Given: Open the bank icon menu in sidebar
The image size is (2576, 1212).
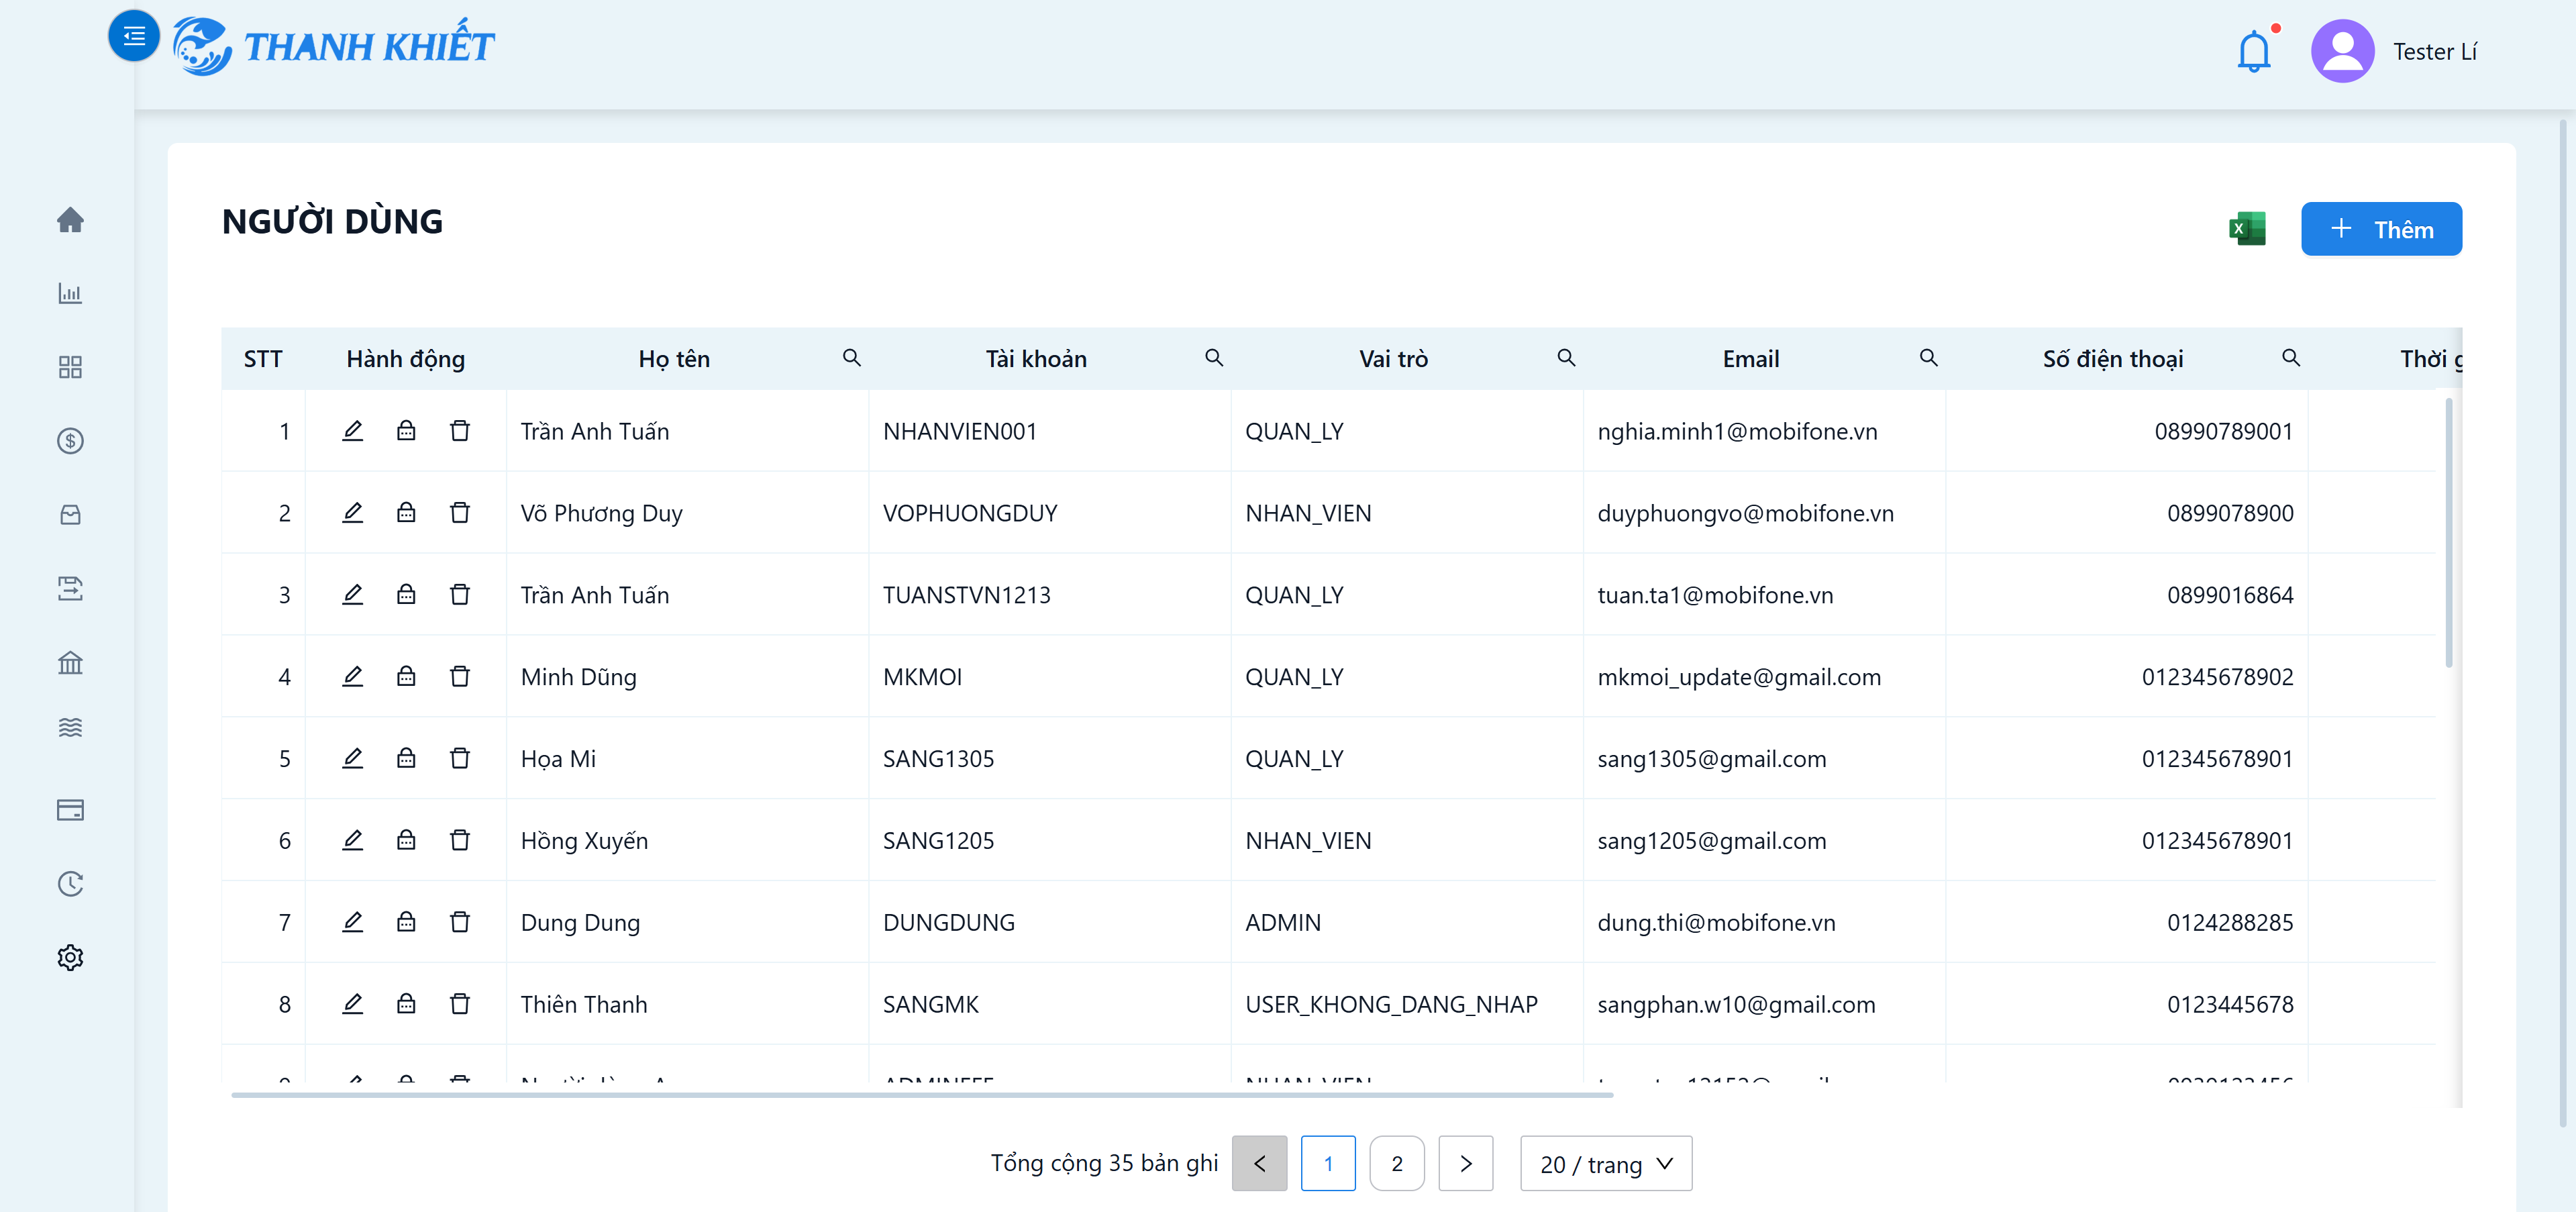Looking at the screenshot, I should tap(70, 662).
